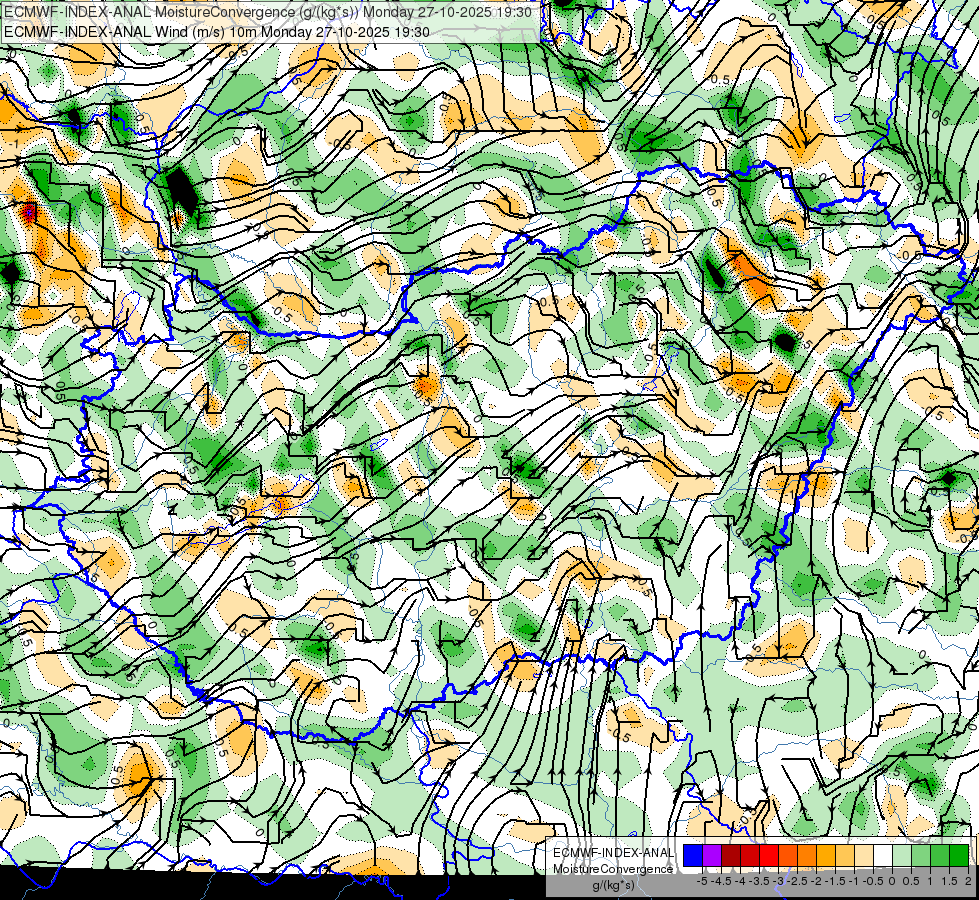The height and width of the screenshot is (900, 979).
Task: Click the Wind (m/s) 10m title line
Action: pos(217,31)
